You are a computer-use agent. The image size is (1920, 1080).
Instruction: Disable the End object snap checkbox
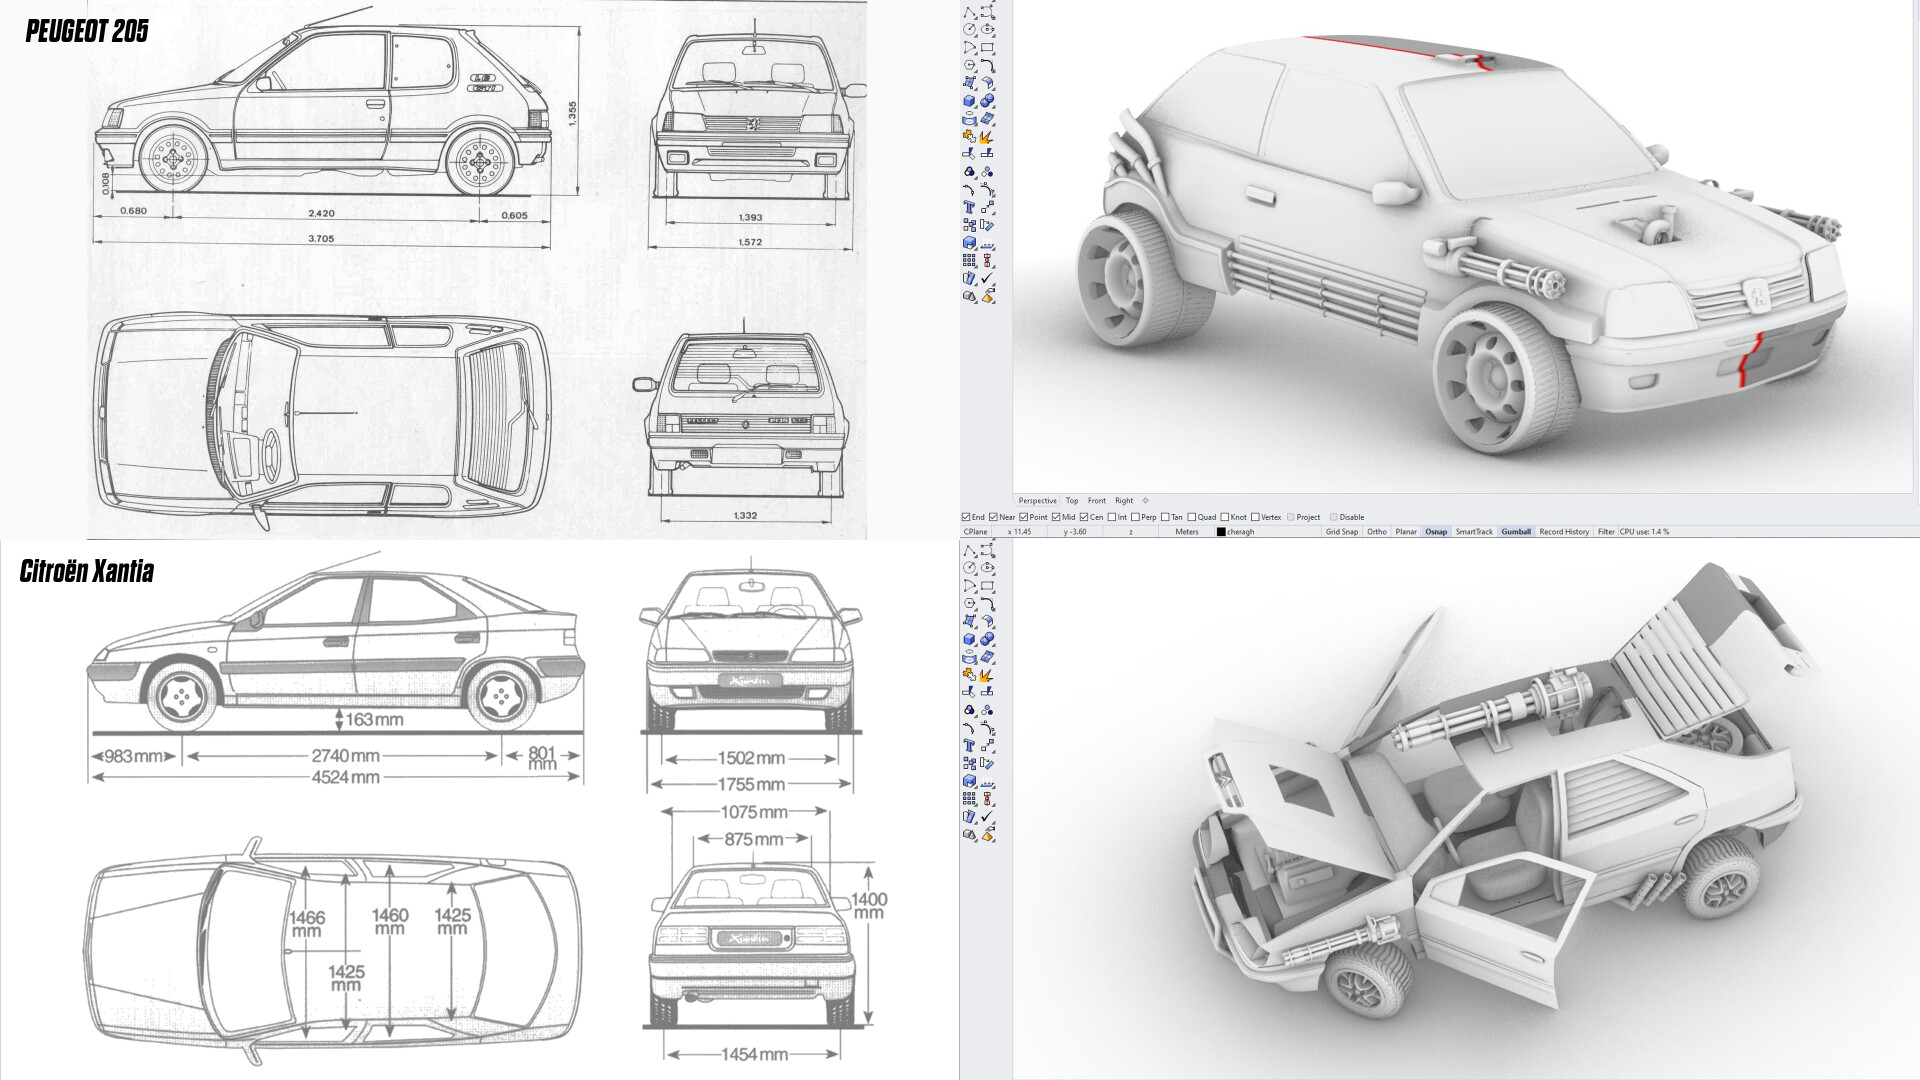click(x=966, y=517)
